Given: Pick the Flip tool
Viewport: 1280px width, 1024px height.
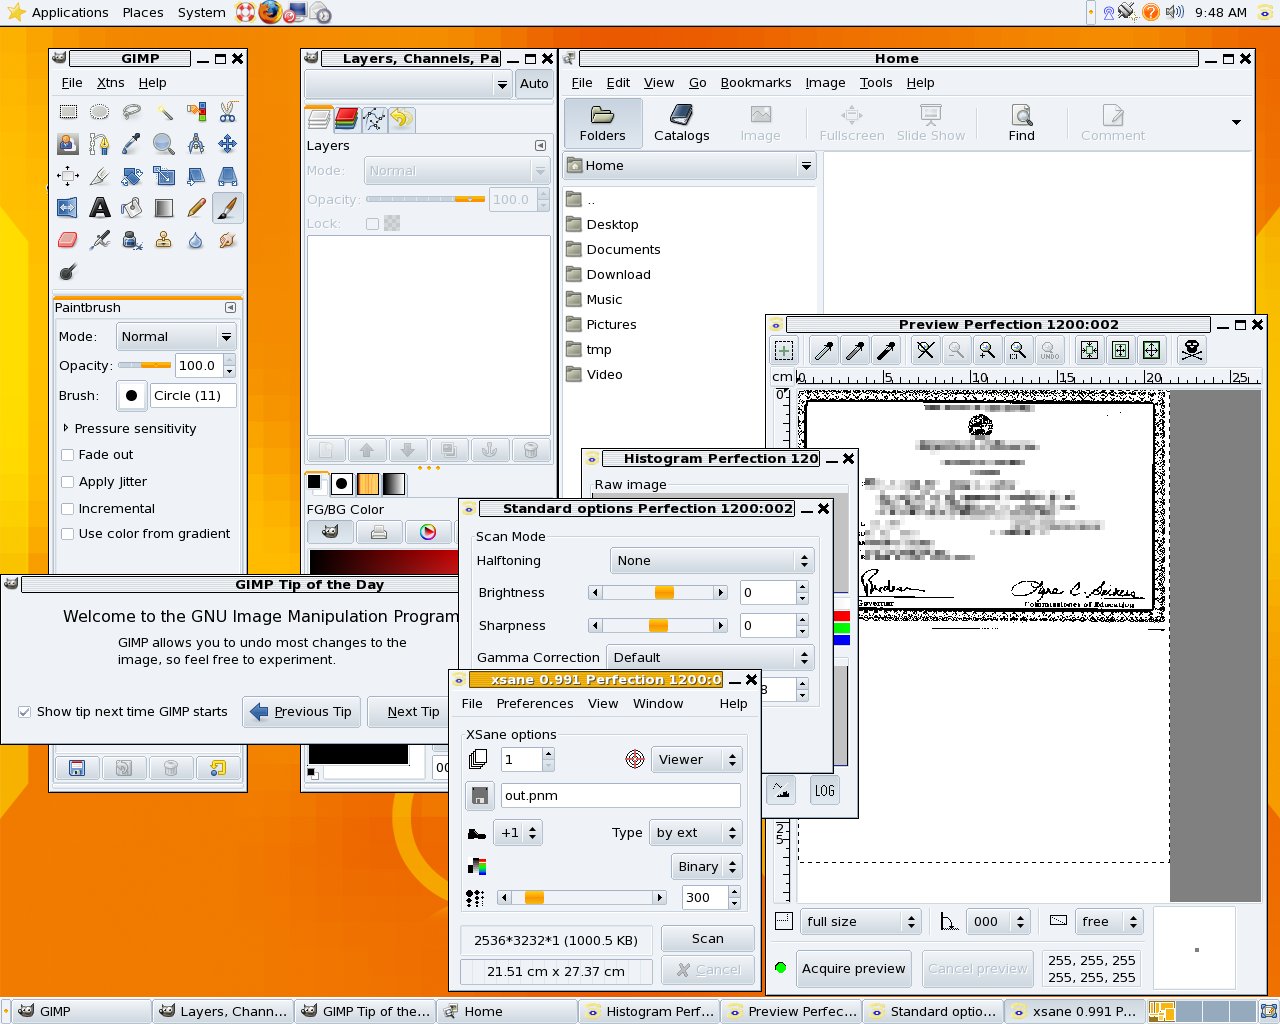Looking at the screenshot, I should [x=68, y=208].
